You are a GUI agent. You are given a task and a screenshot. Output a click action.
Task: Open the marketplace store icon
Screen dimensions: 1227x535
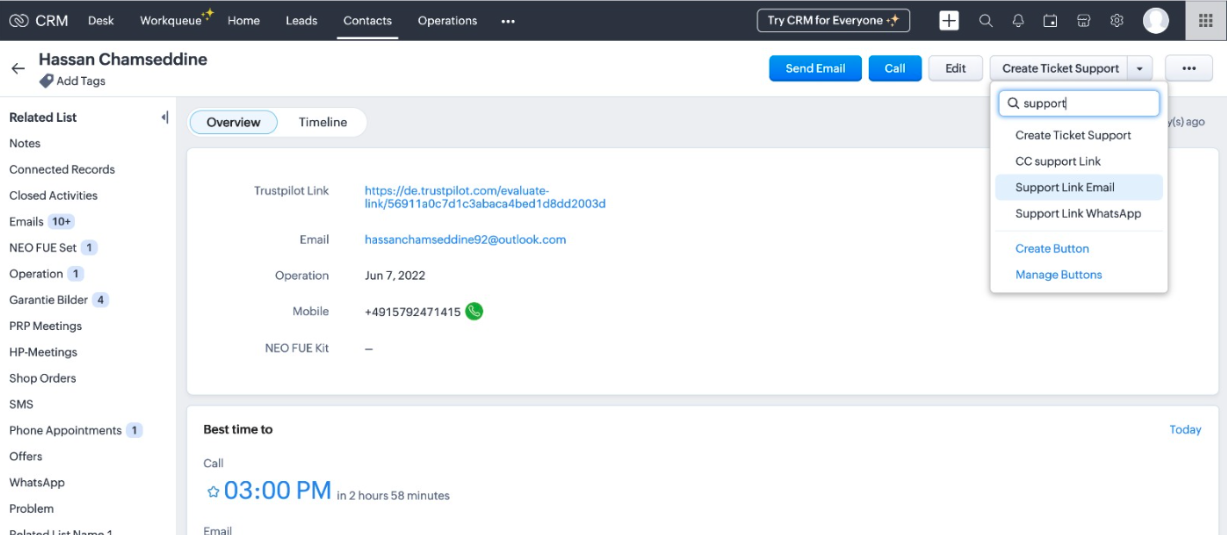(1083, 20)
